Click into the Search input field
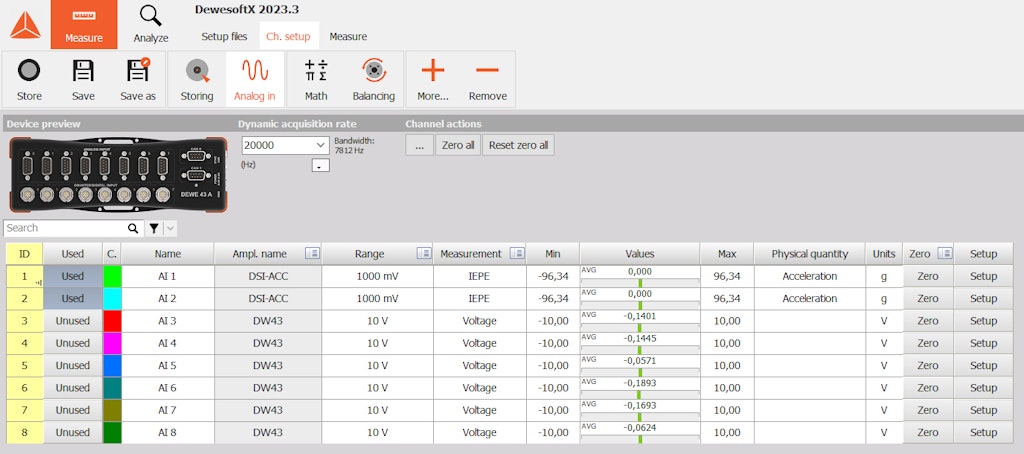Image resolution: width=1024 pixels, height=454 pixels. click(65, 228)
